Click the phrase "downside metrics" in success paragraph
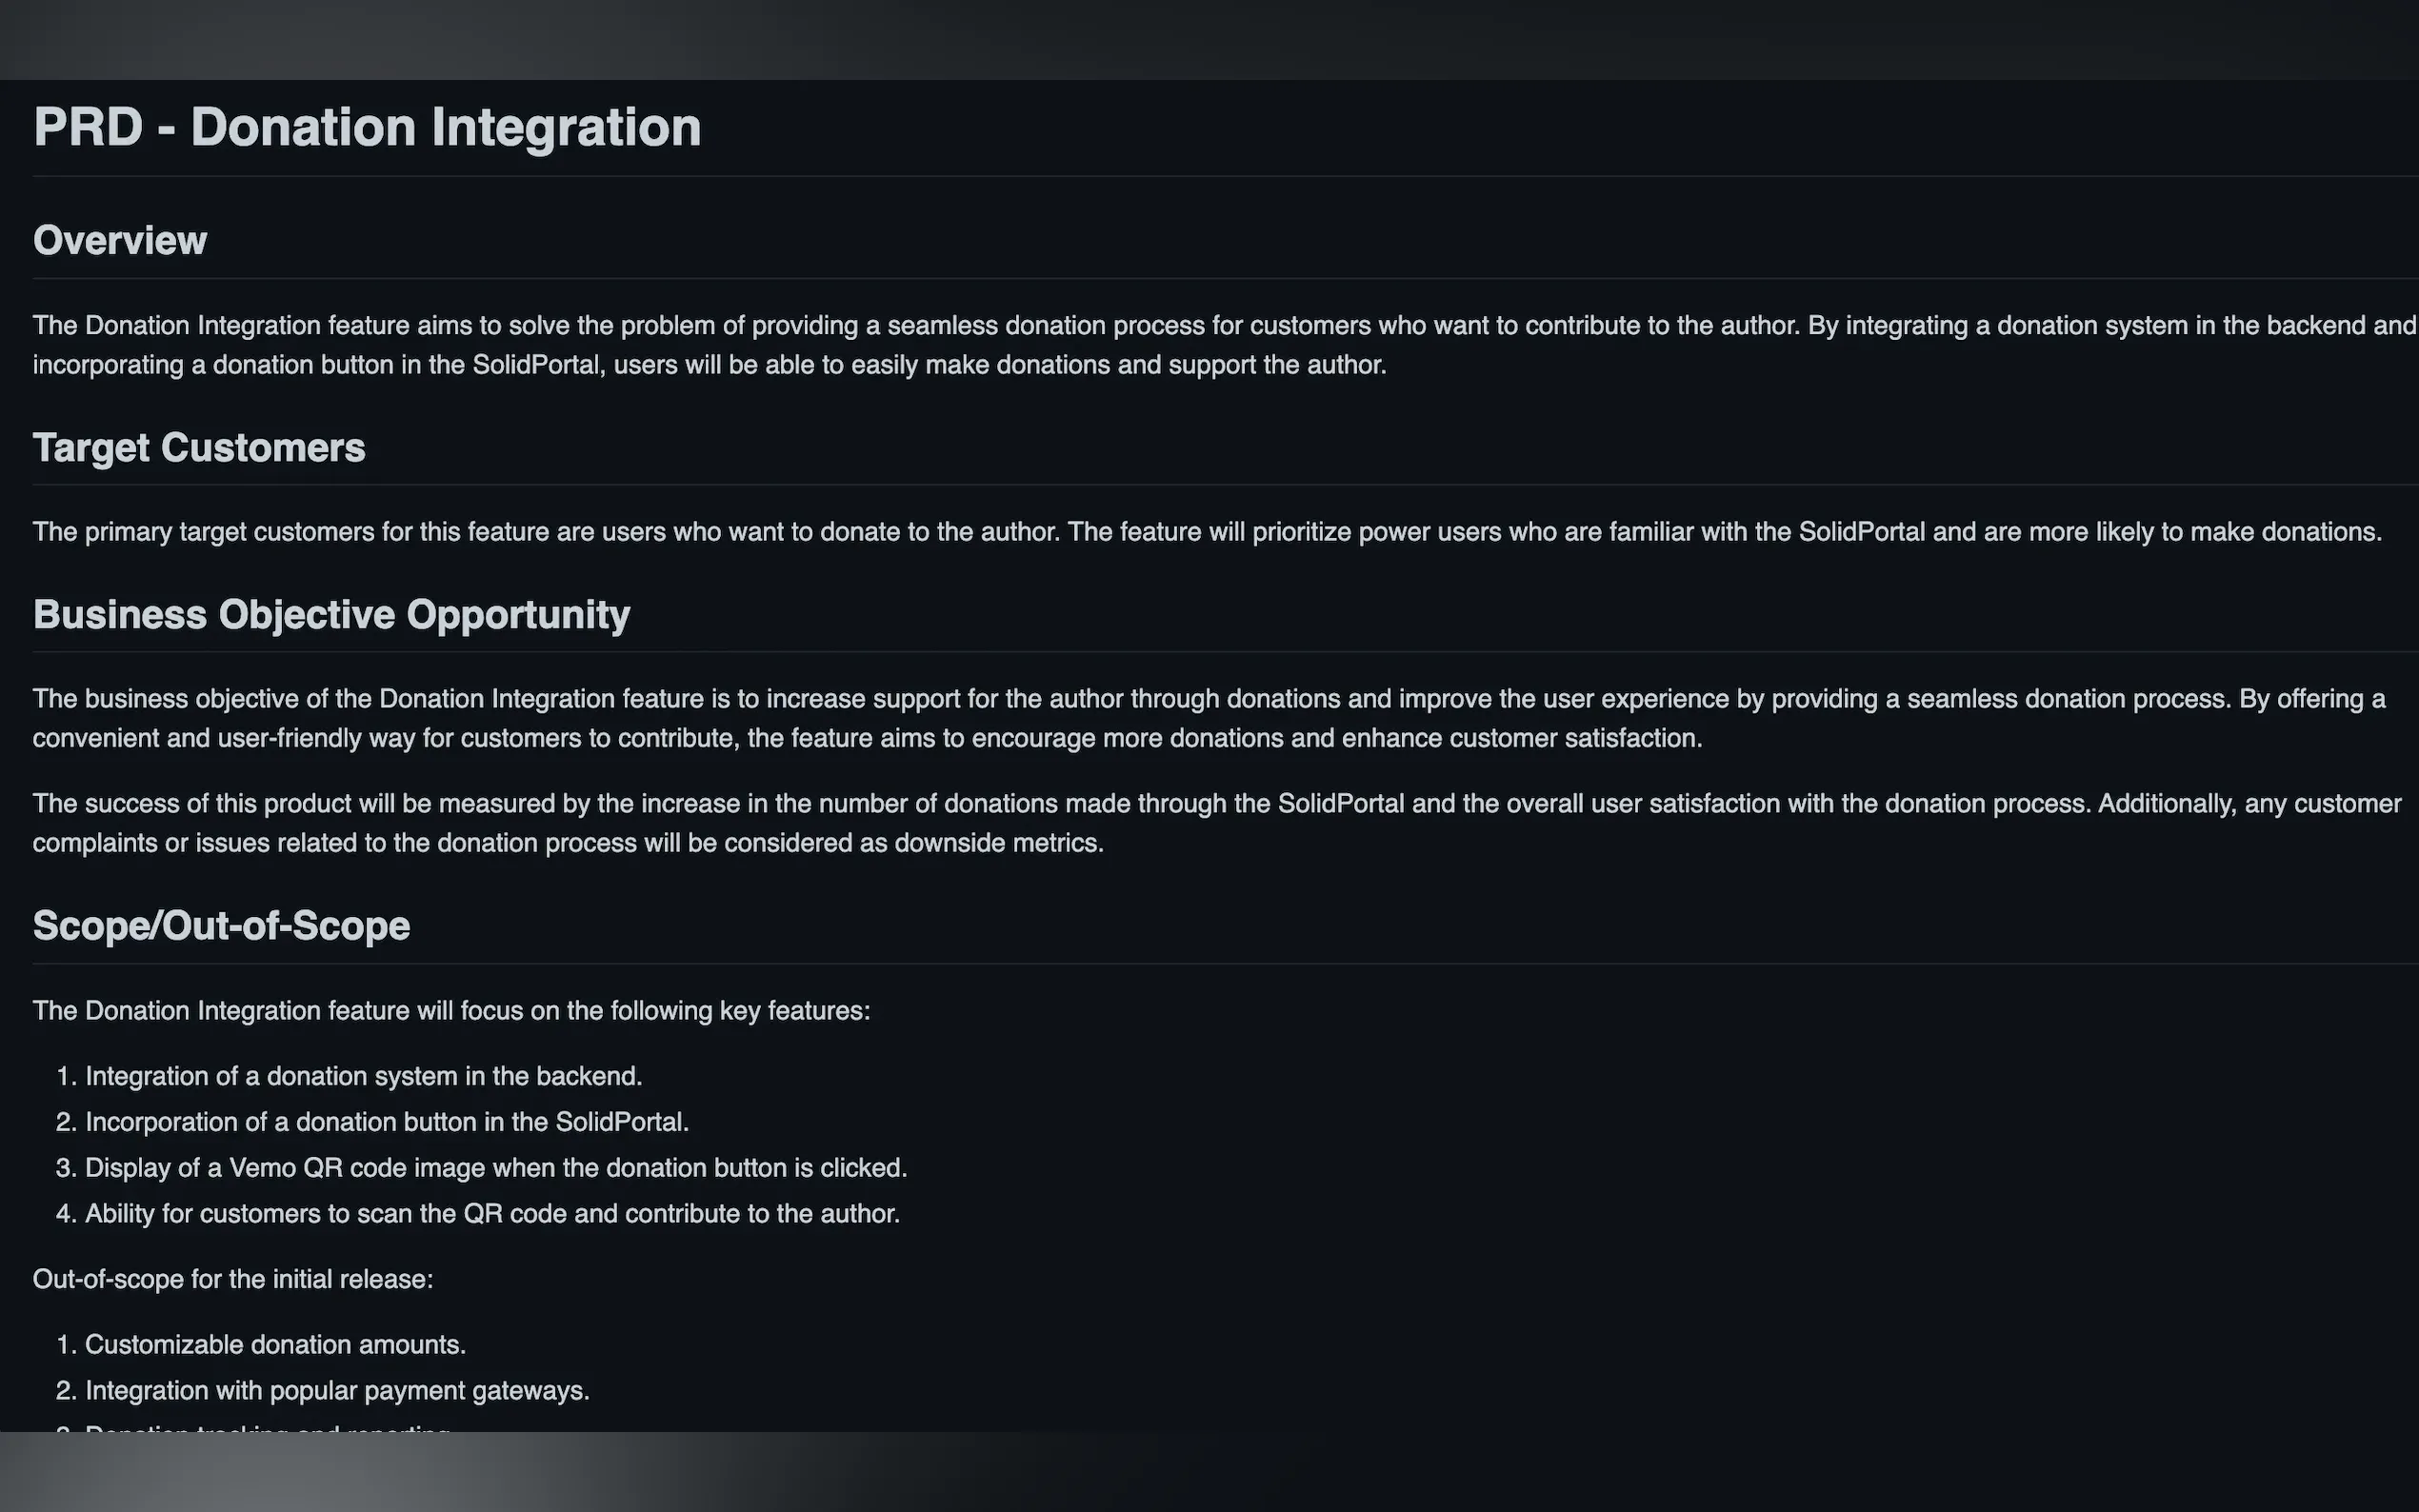The image size is (2419, 1512). 998,843
